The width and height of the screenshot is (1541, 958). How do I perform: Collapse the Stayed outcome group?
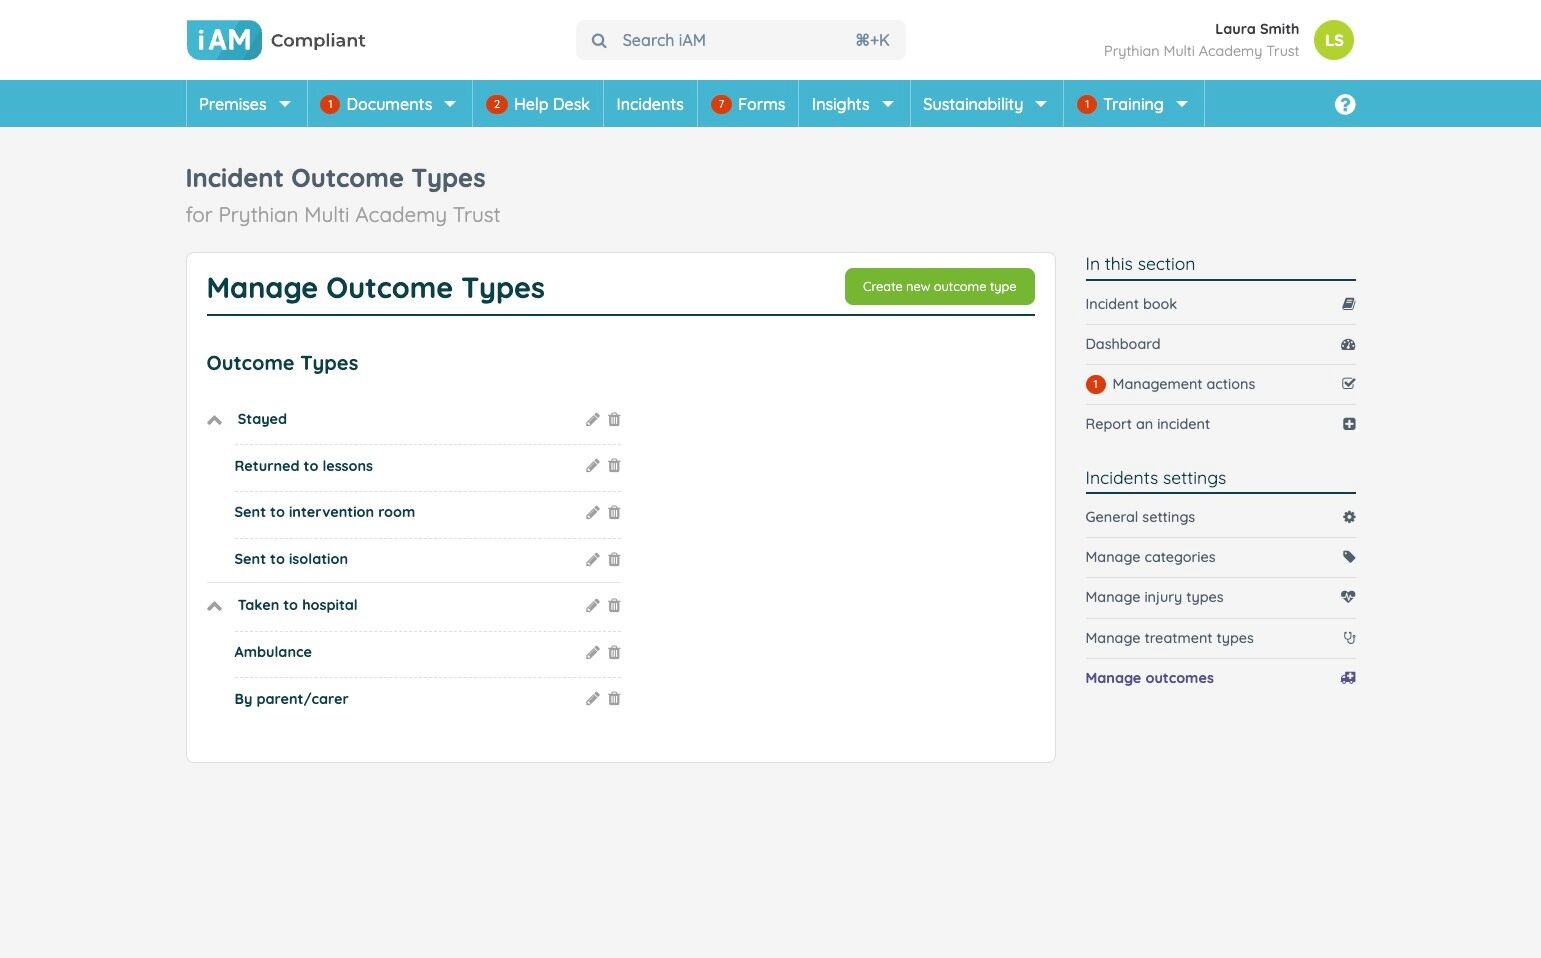(x=214, y=420)
